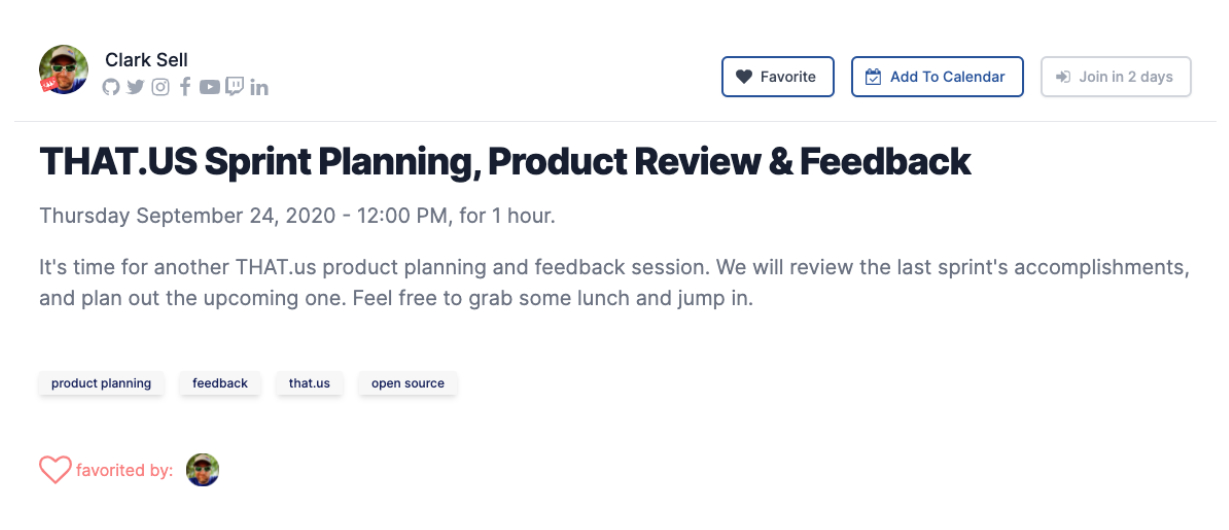Select the feedback tag

tap(220, 383)
